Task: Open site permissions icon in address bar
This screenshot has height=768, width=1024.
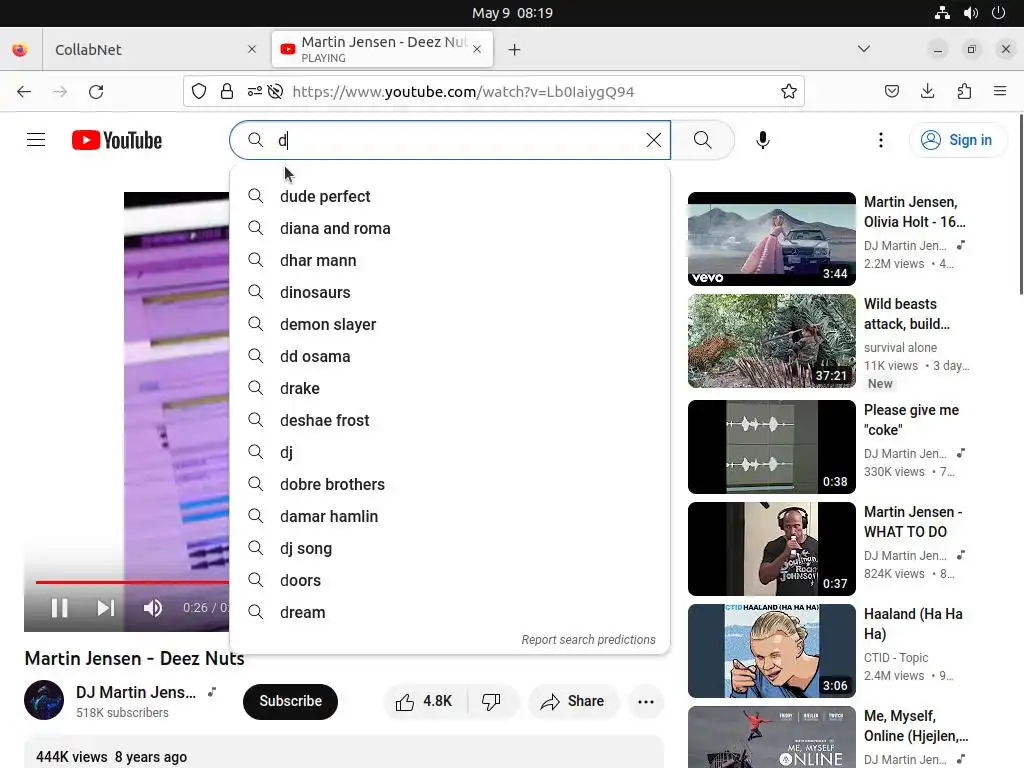Action: [x=255, y=91]
